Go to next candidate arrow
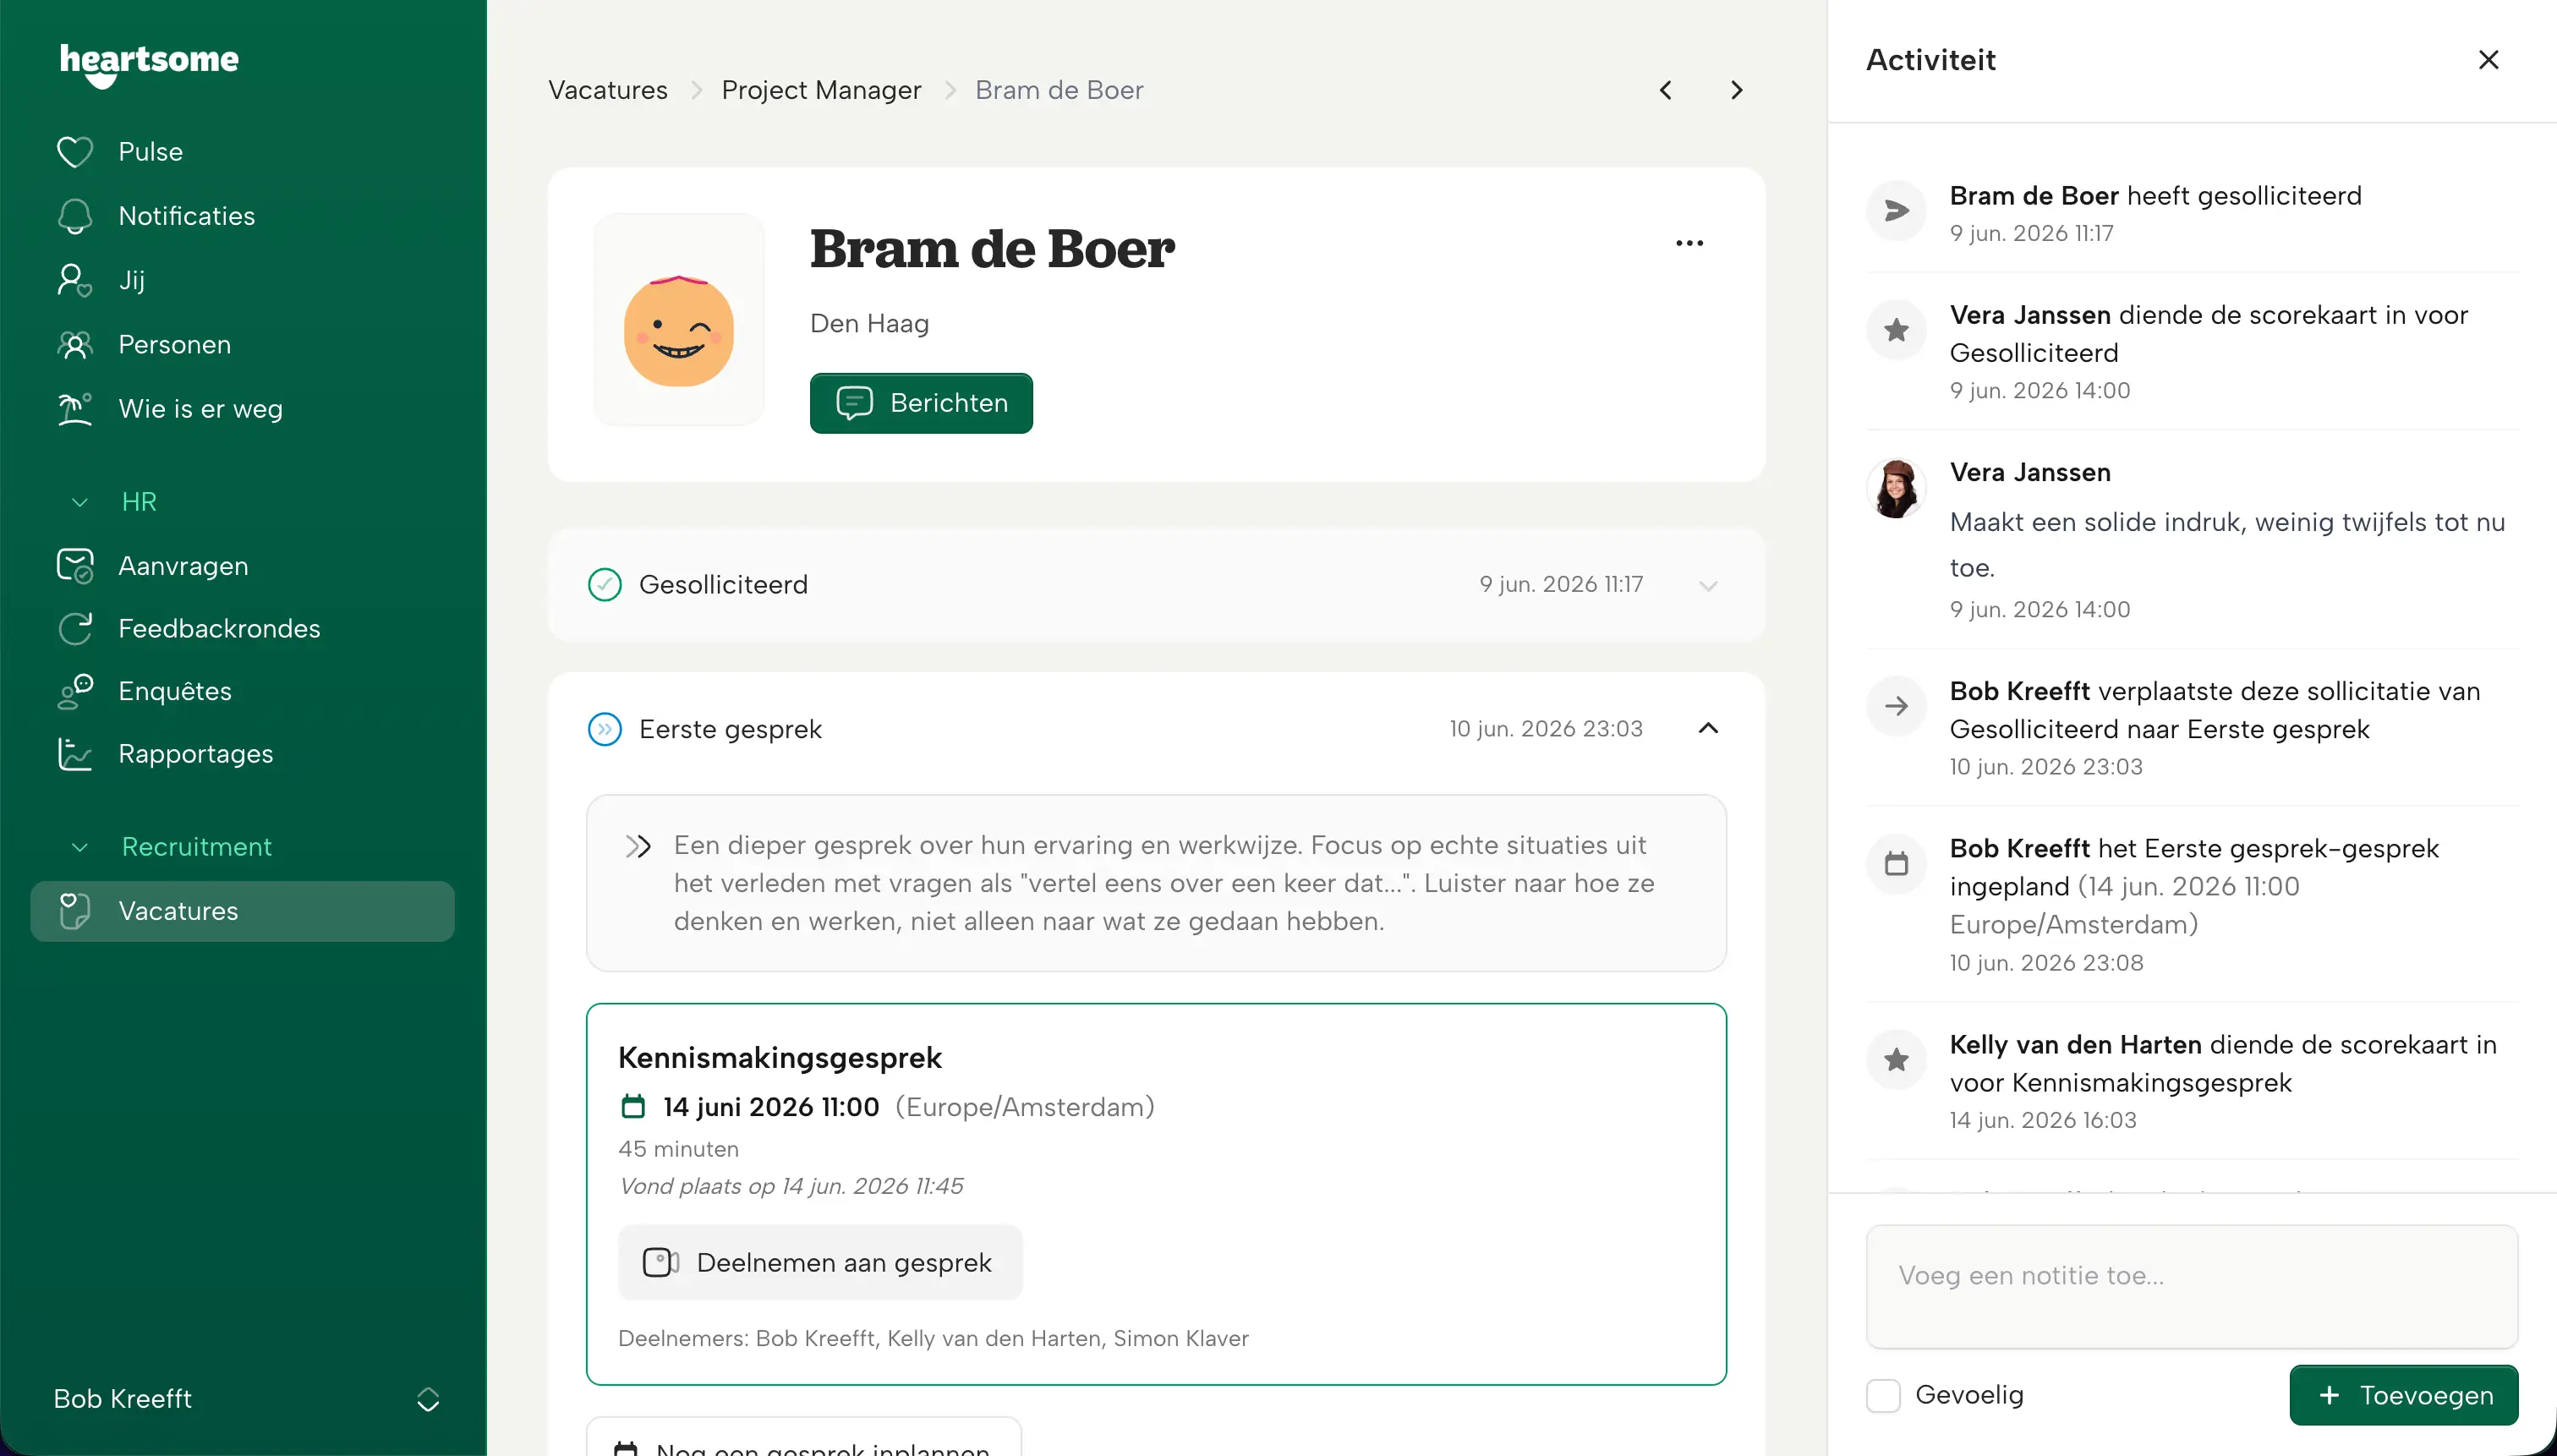The image size is (2557, 1456). (x=1736, y=90)
